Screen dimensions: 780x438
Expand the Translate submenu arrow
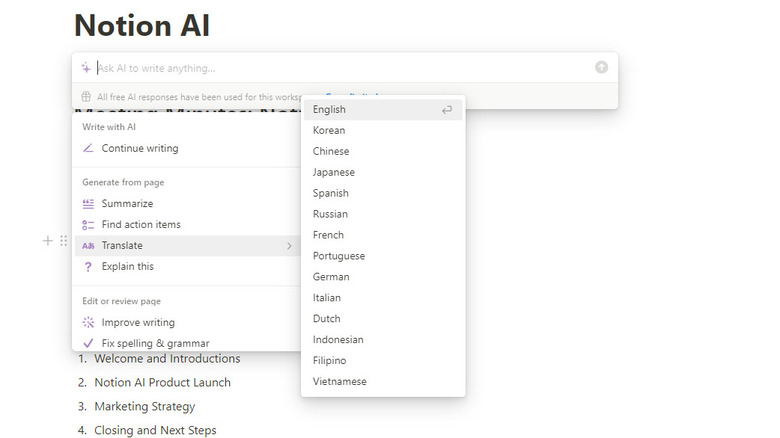(289, 246)
